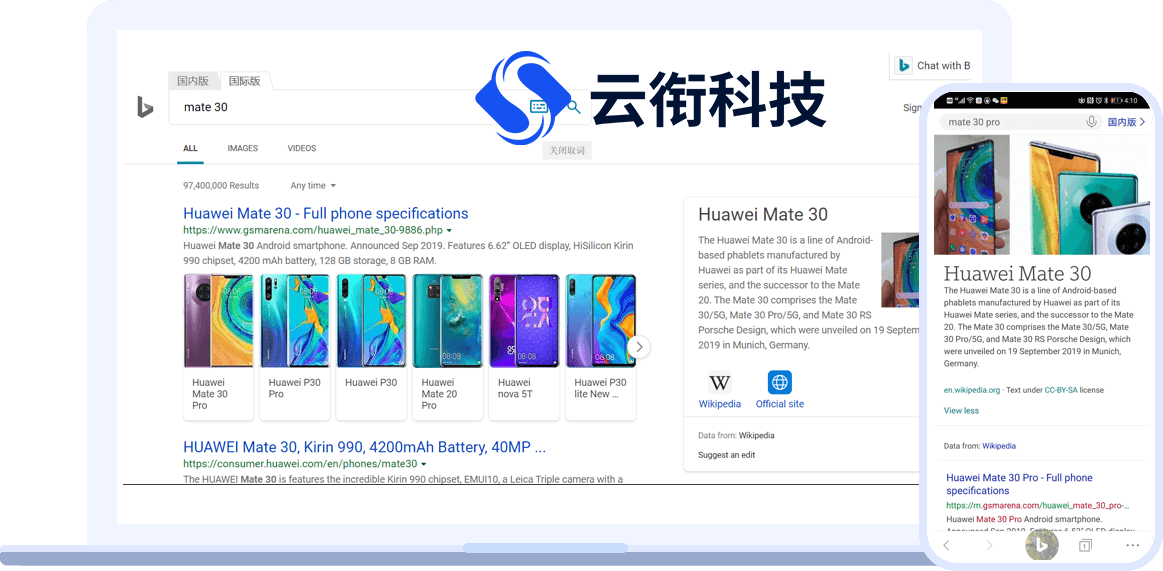1163x571 pixels.
Task: Open Huawei Mate 30 Pro specifications link on phone
Action: click(1019, 484)
